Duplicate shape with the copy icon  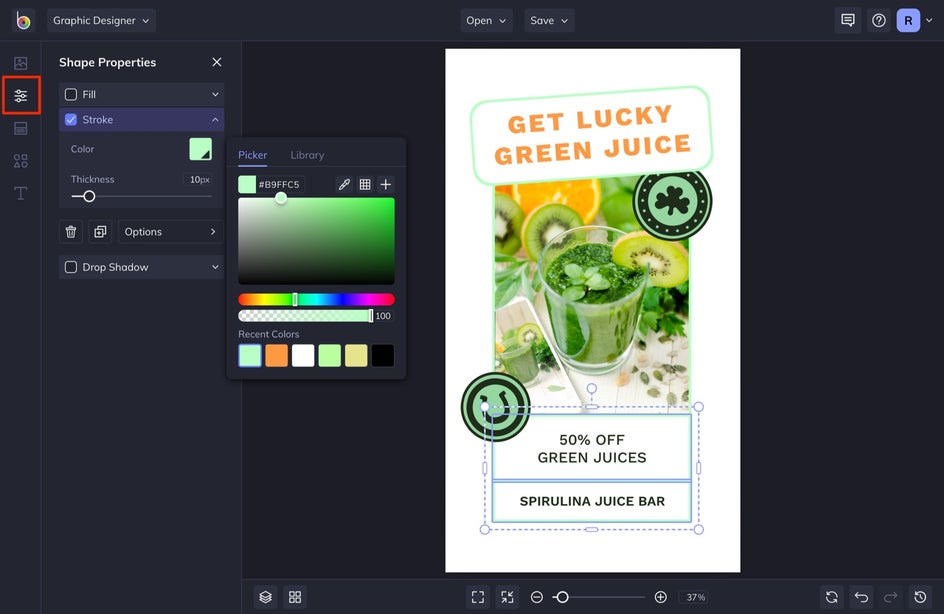click(100, 232)
